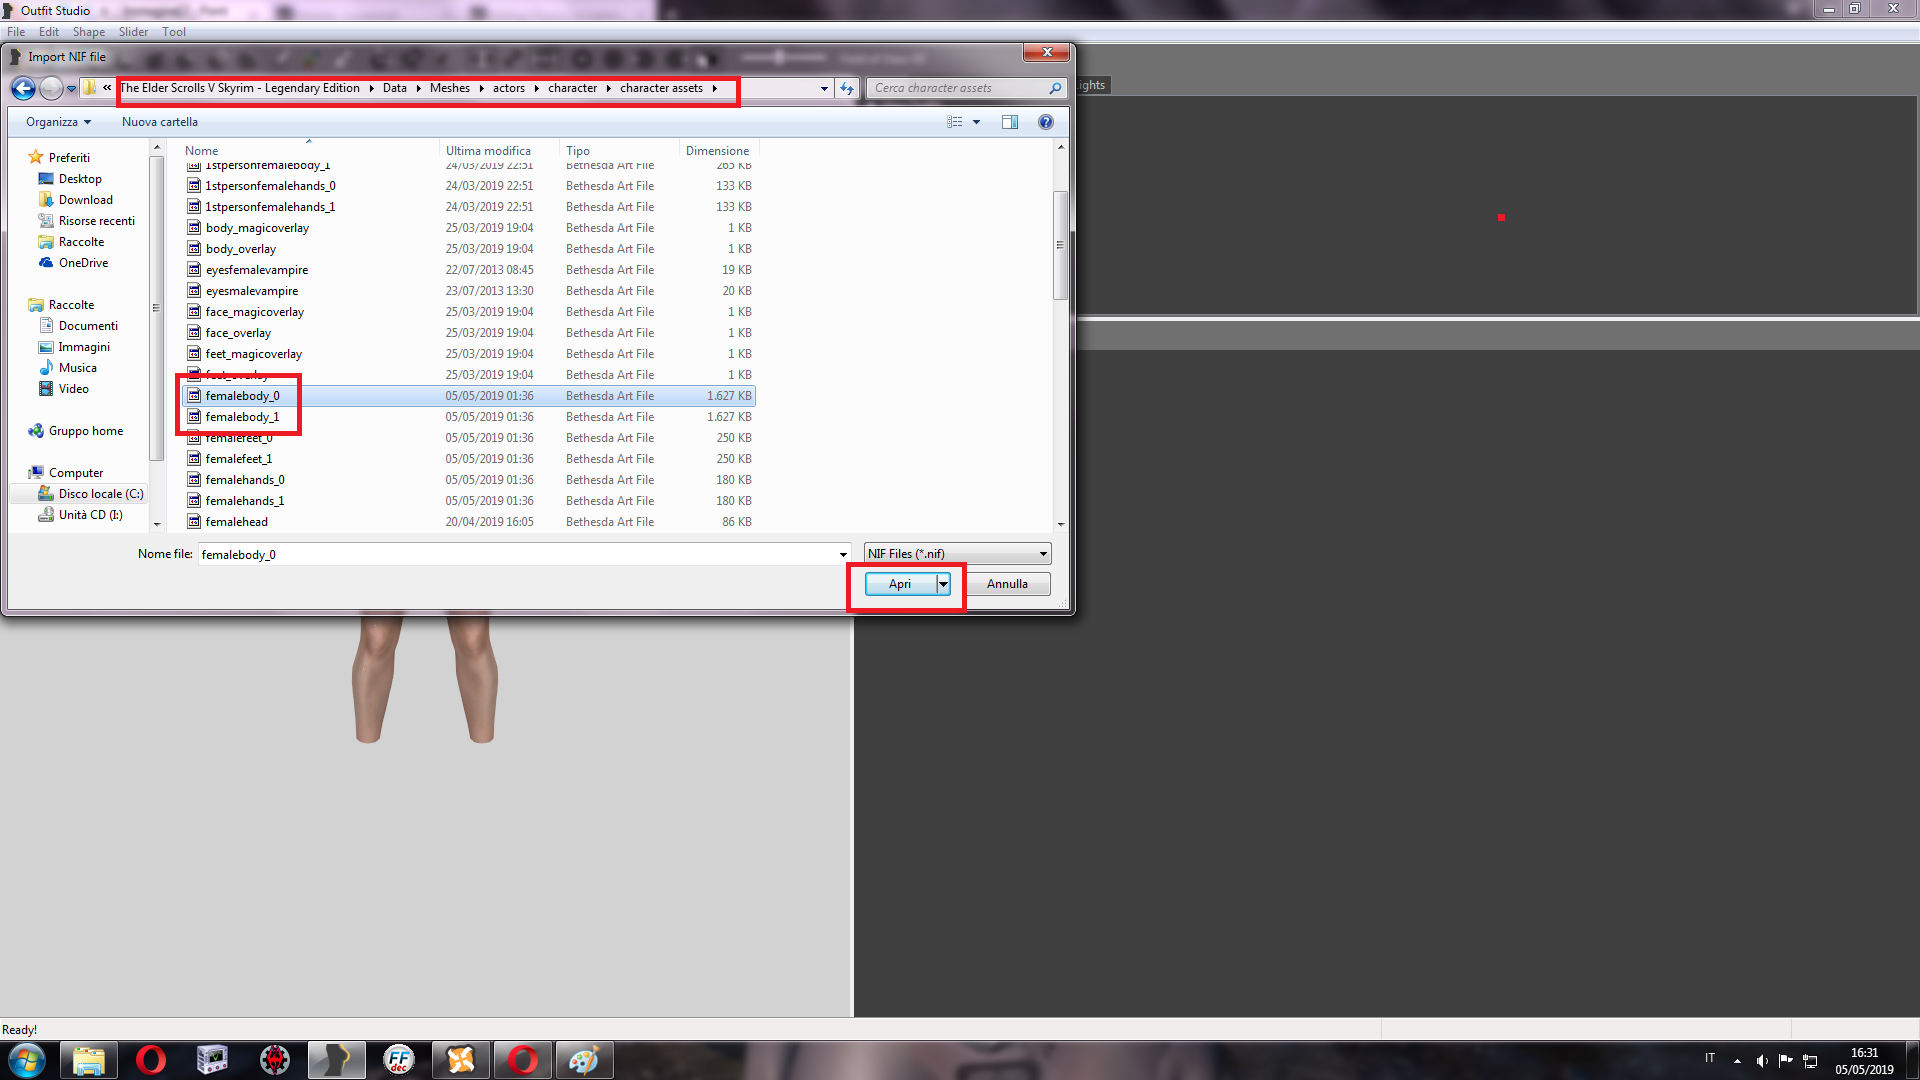
Task: Expand the address bar history dropdown
Action: [824, 88]
